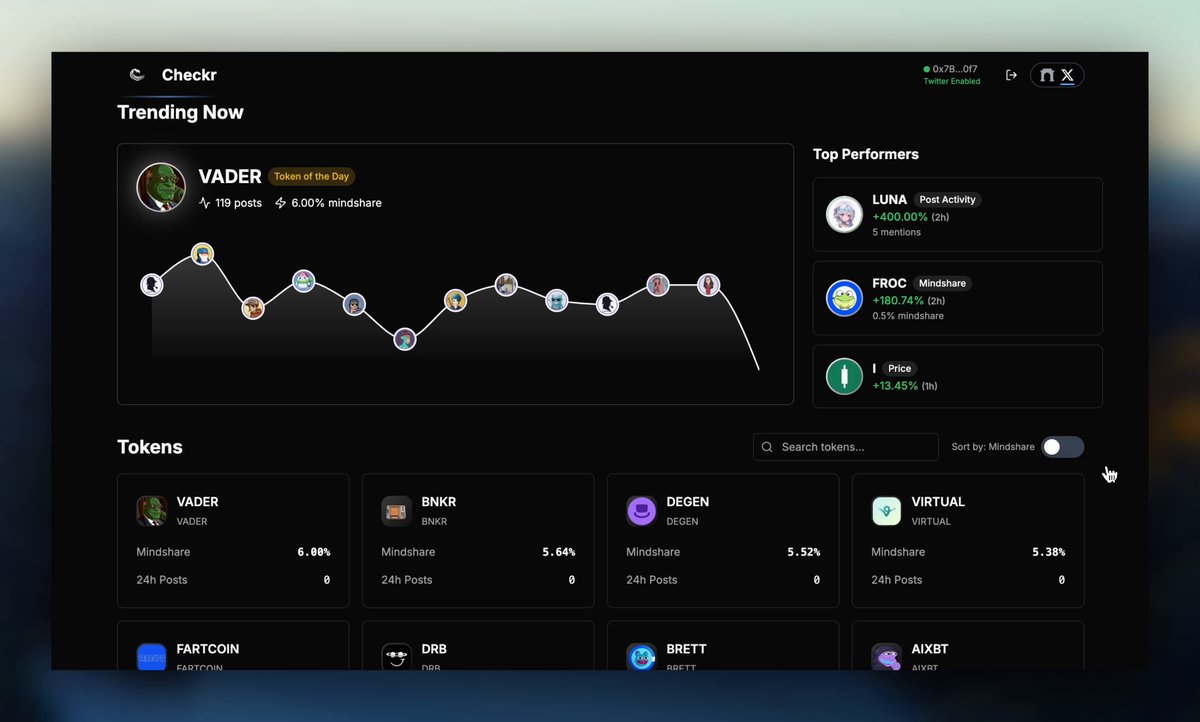The image size is (1200, 722).
Task: Click the lowest avatar marker on the chart
Action: tap(405, 339)
